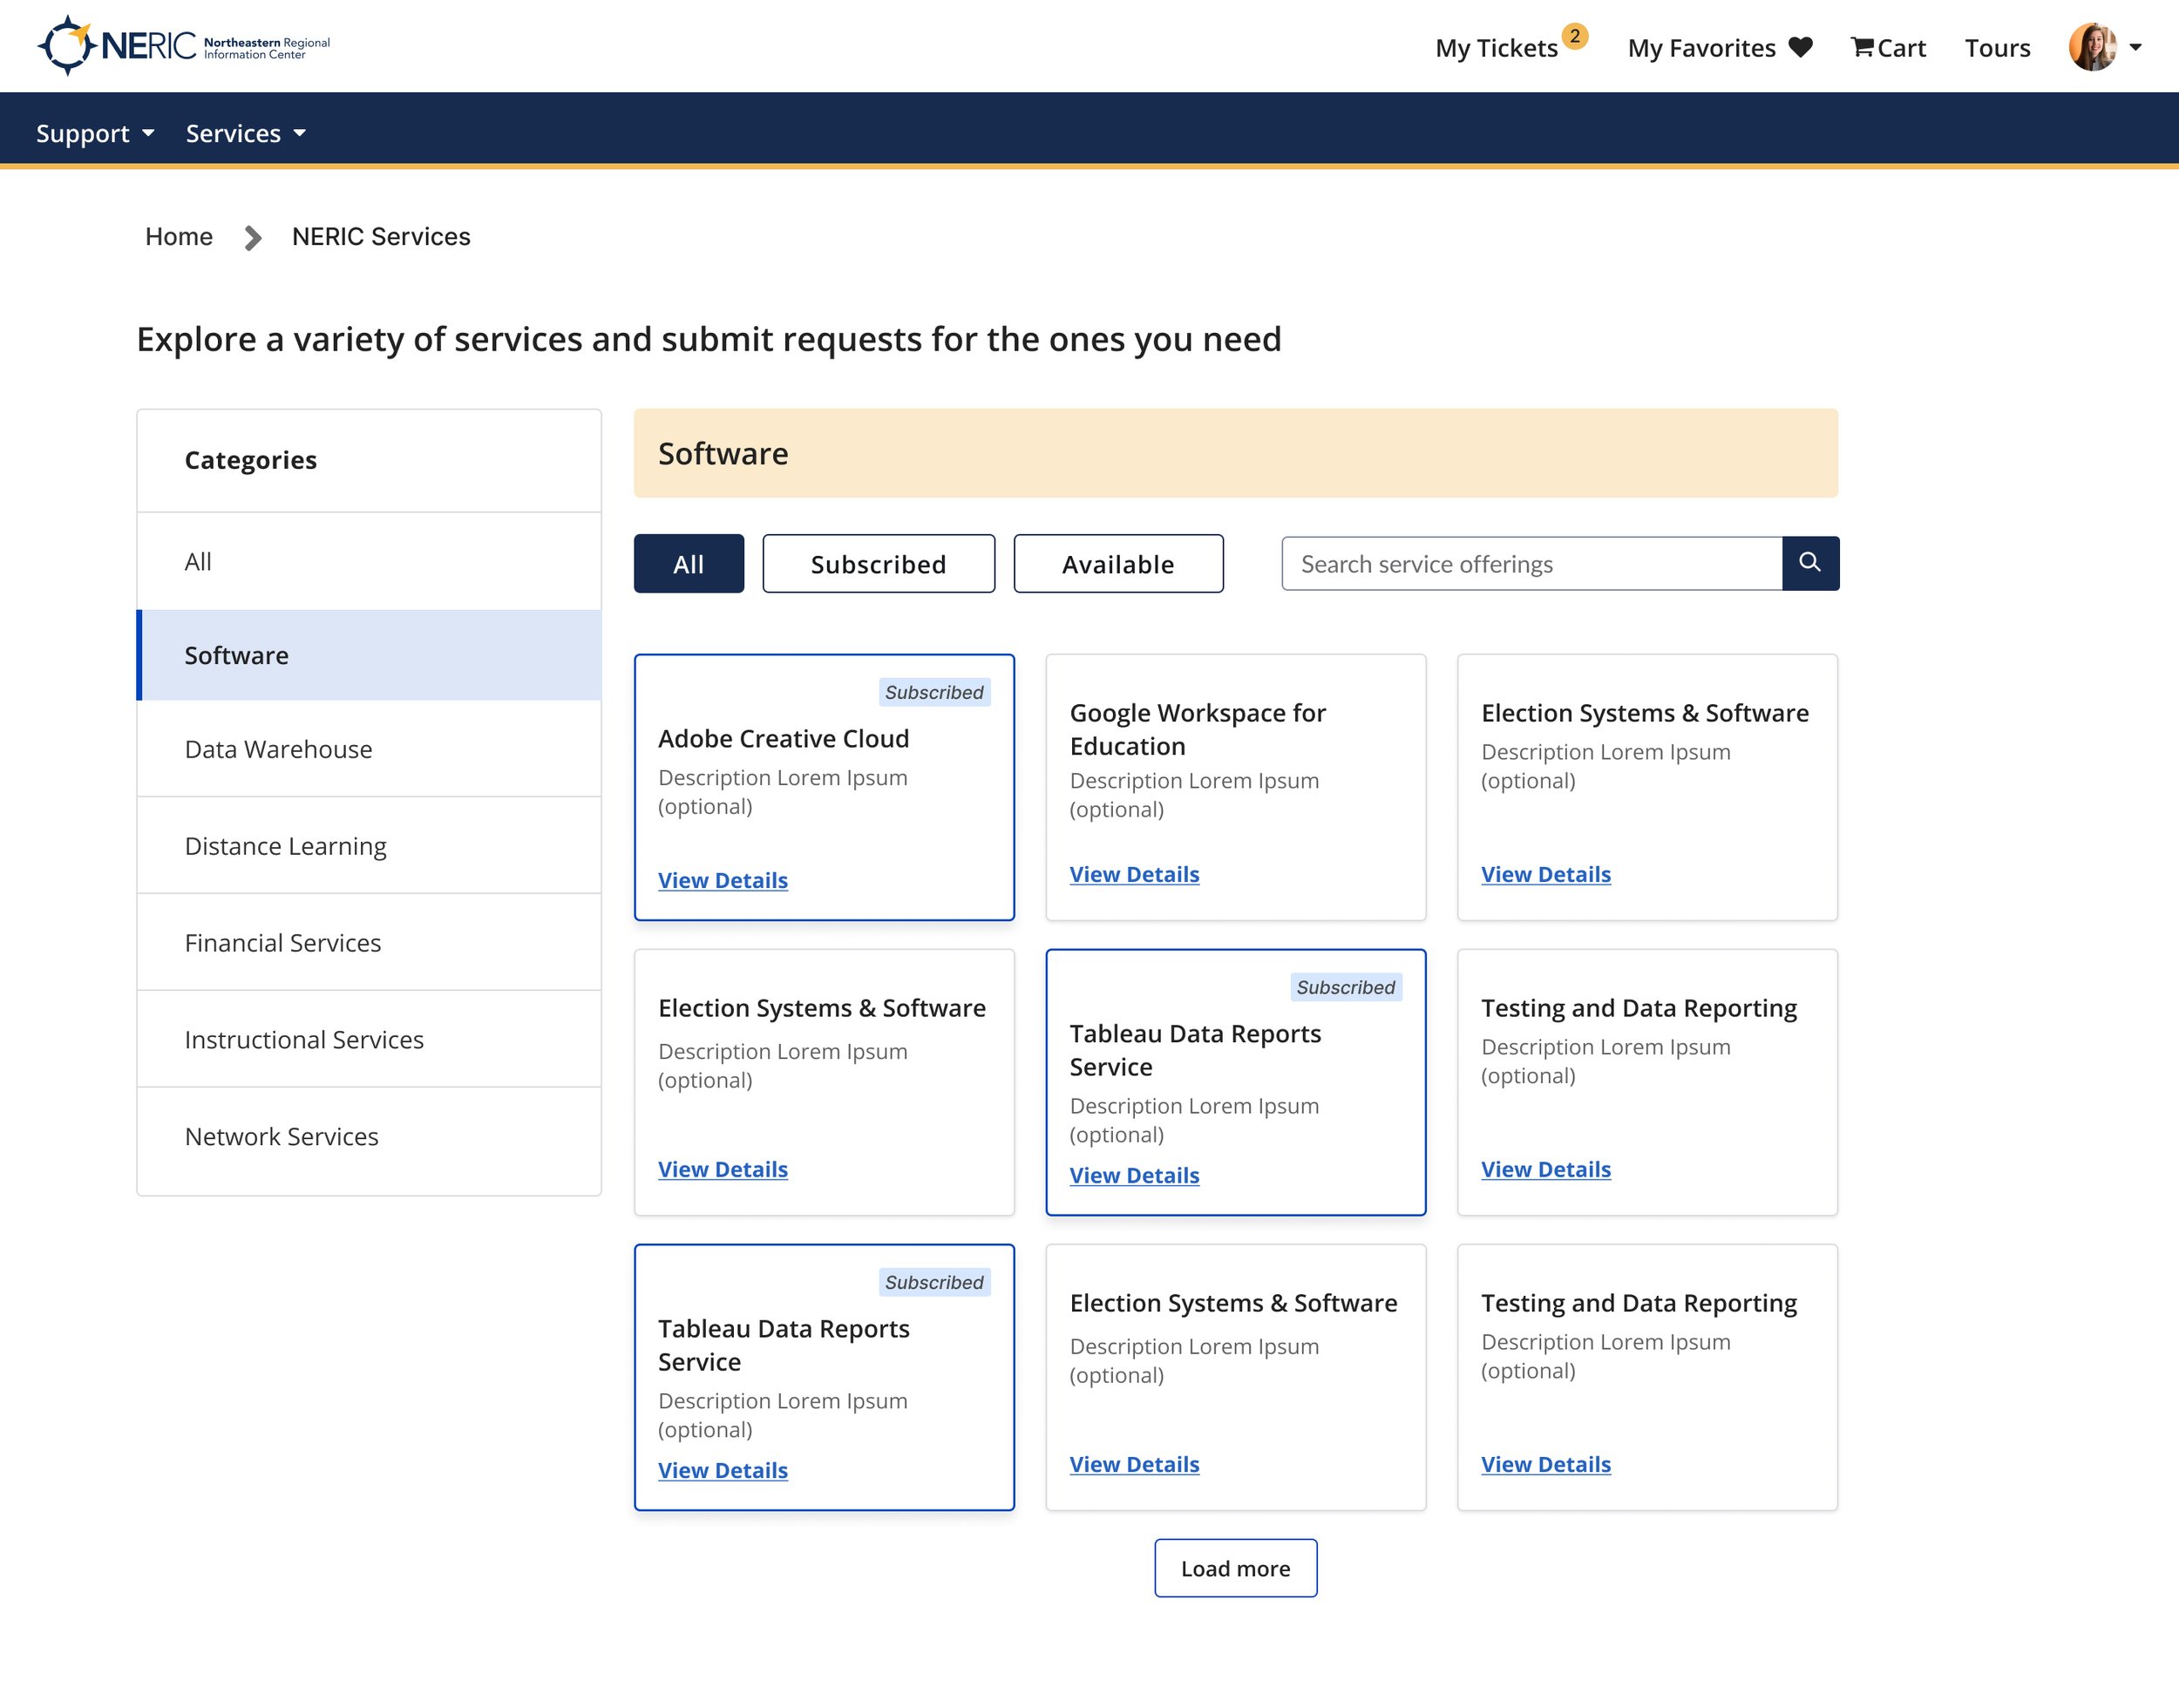
Task: Filter by Available services
Action: 1119,564
